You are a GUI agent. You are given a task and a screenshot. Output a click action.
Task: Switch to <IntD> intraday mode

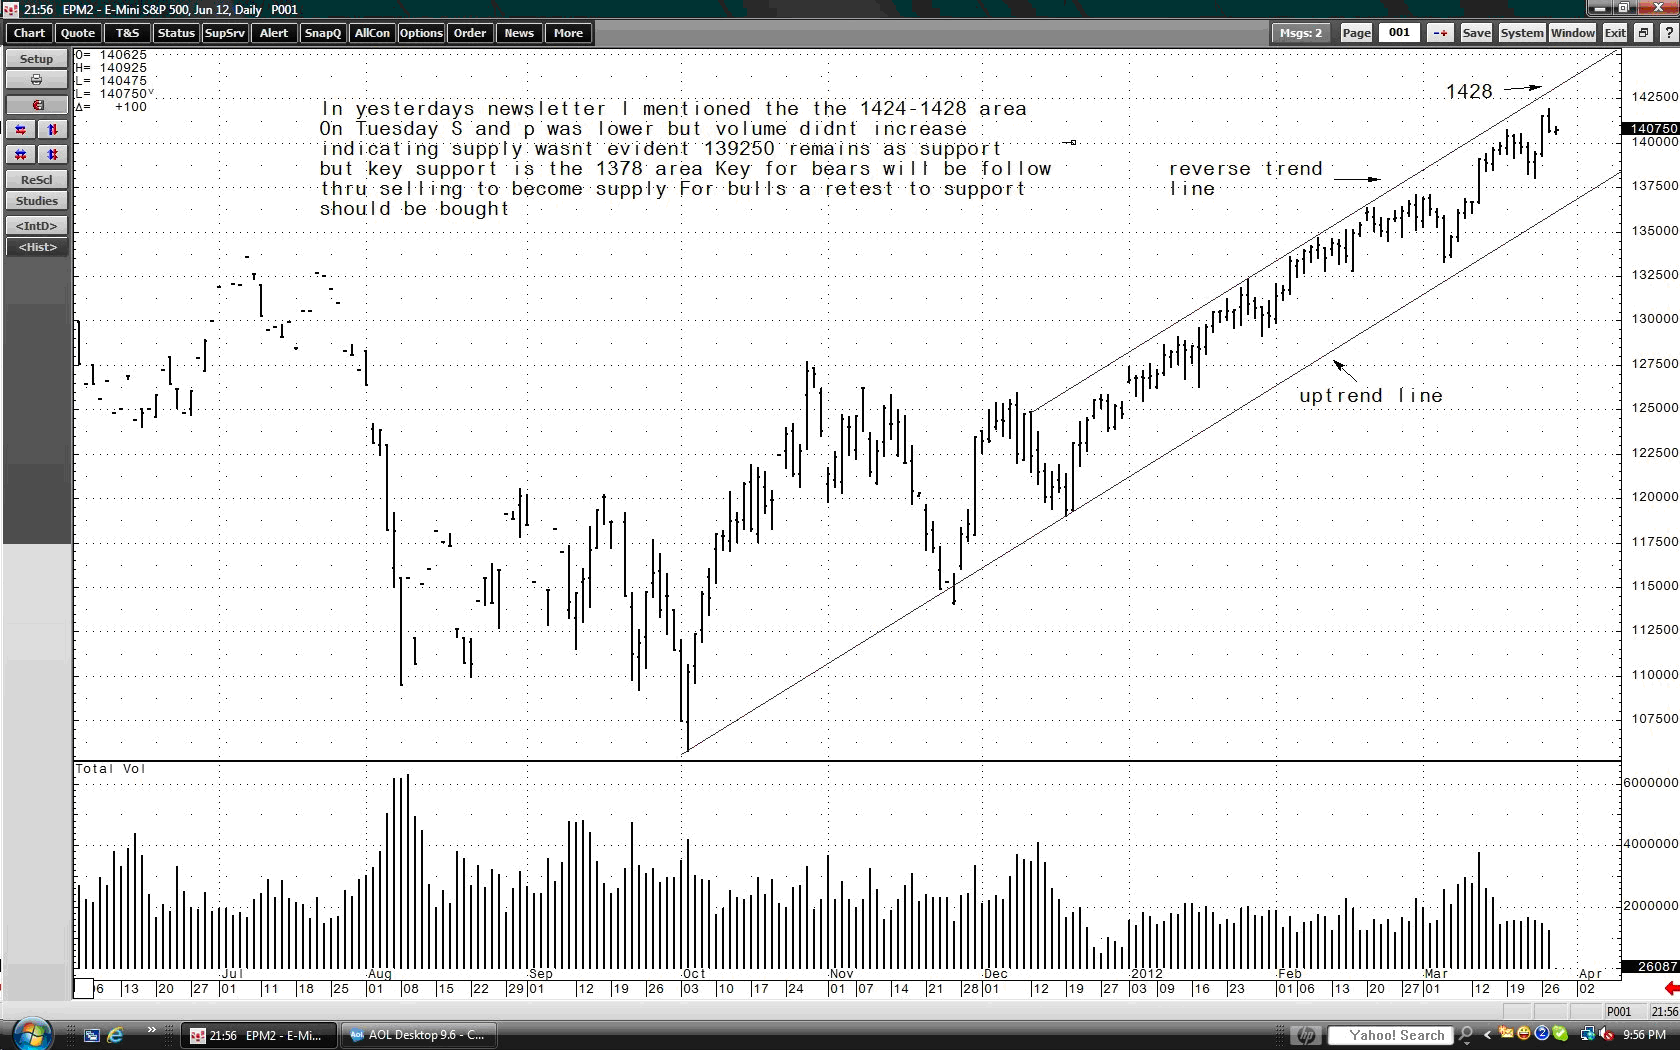coord(36,226)
